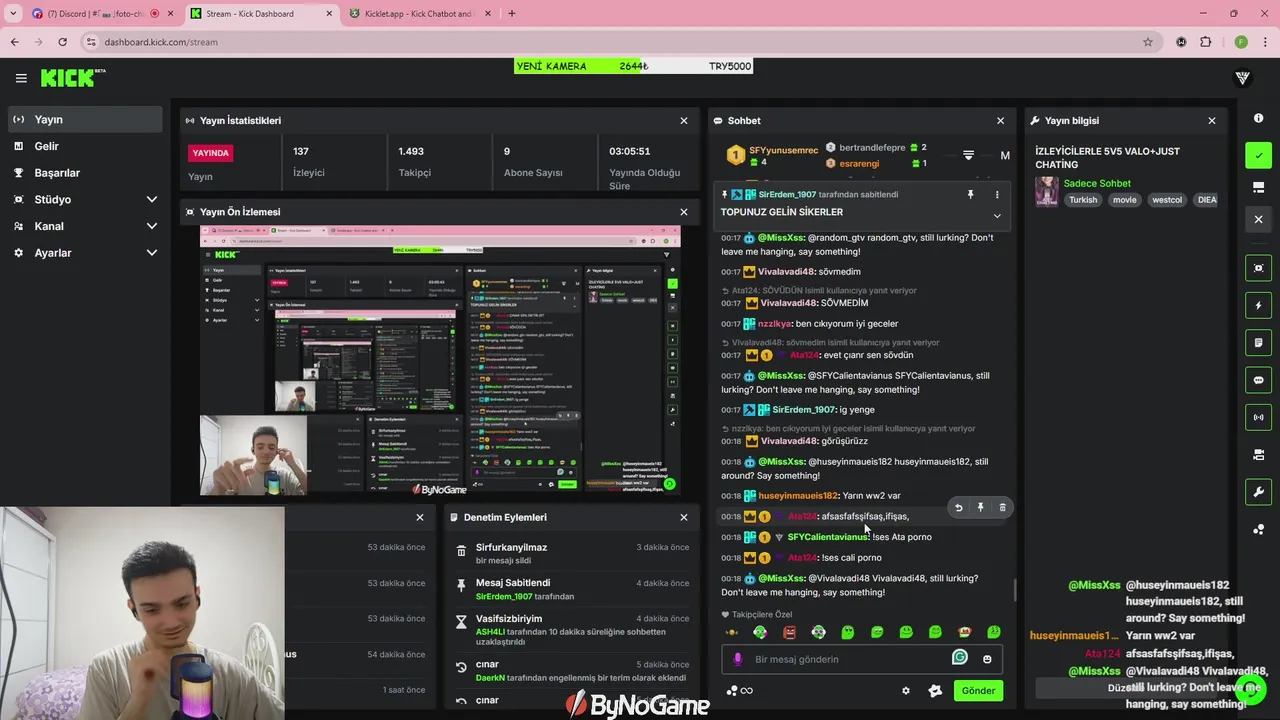The height and width of the screenshot is (720, 1280).
Task: Click the YAYINDA live badge
Action: pyautogui.click(x=211, y=153)
